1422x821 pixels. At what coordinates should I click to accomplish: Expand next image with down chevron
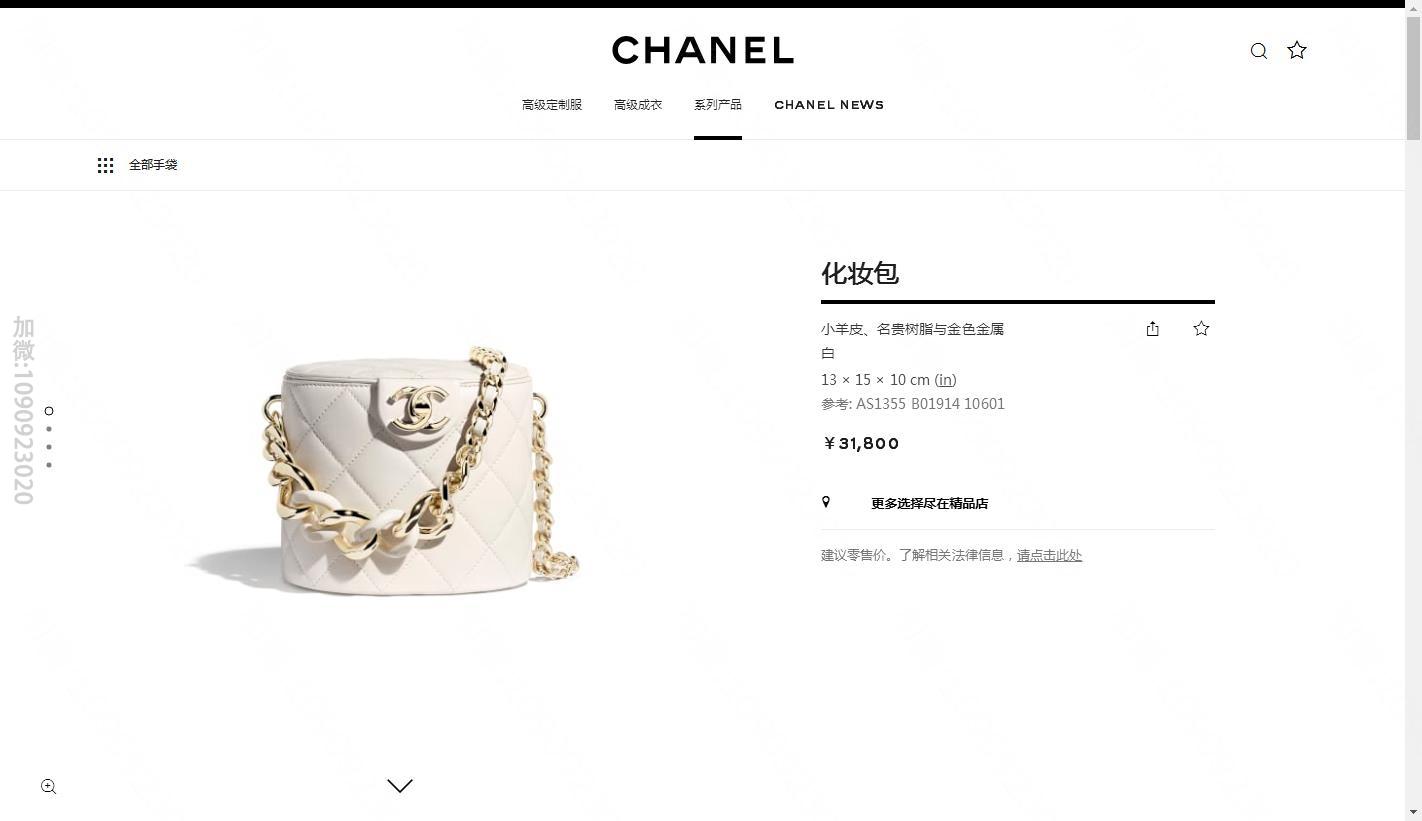400,786
